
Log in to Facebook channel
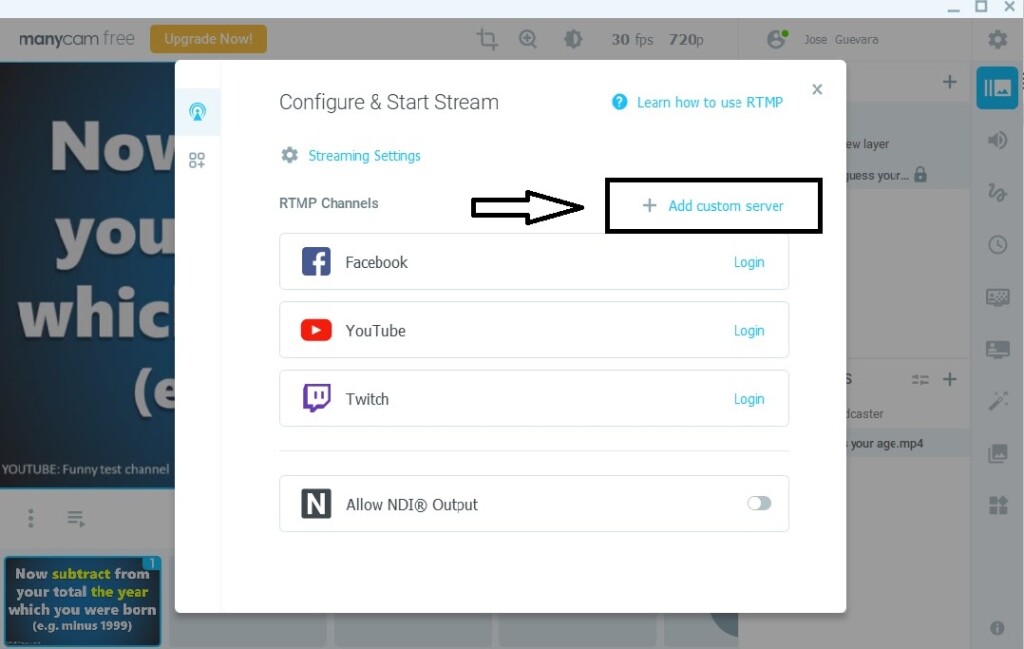pyautogui.click(x=748, y=262)
